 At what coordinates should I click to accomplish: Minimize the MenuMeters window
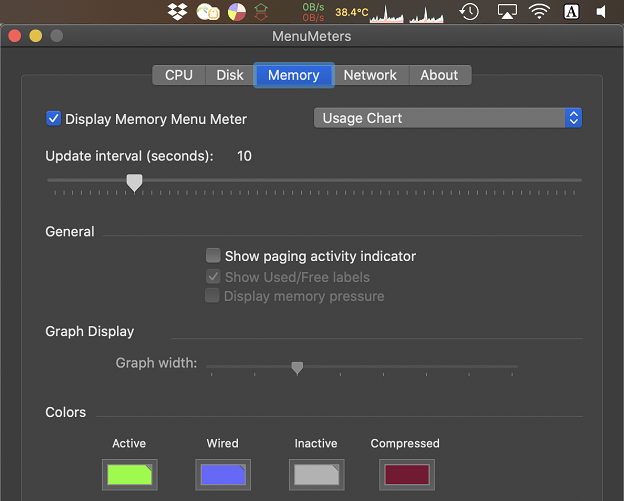(x=36, y=36)
